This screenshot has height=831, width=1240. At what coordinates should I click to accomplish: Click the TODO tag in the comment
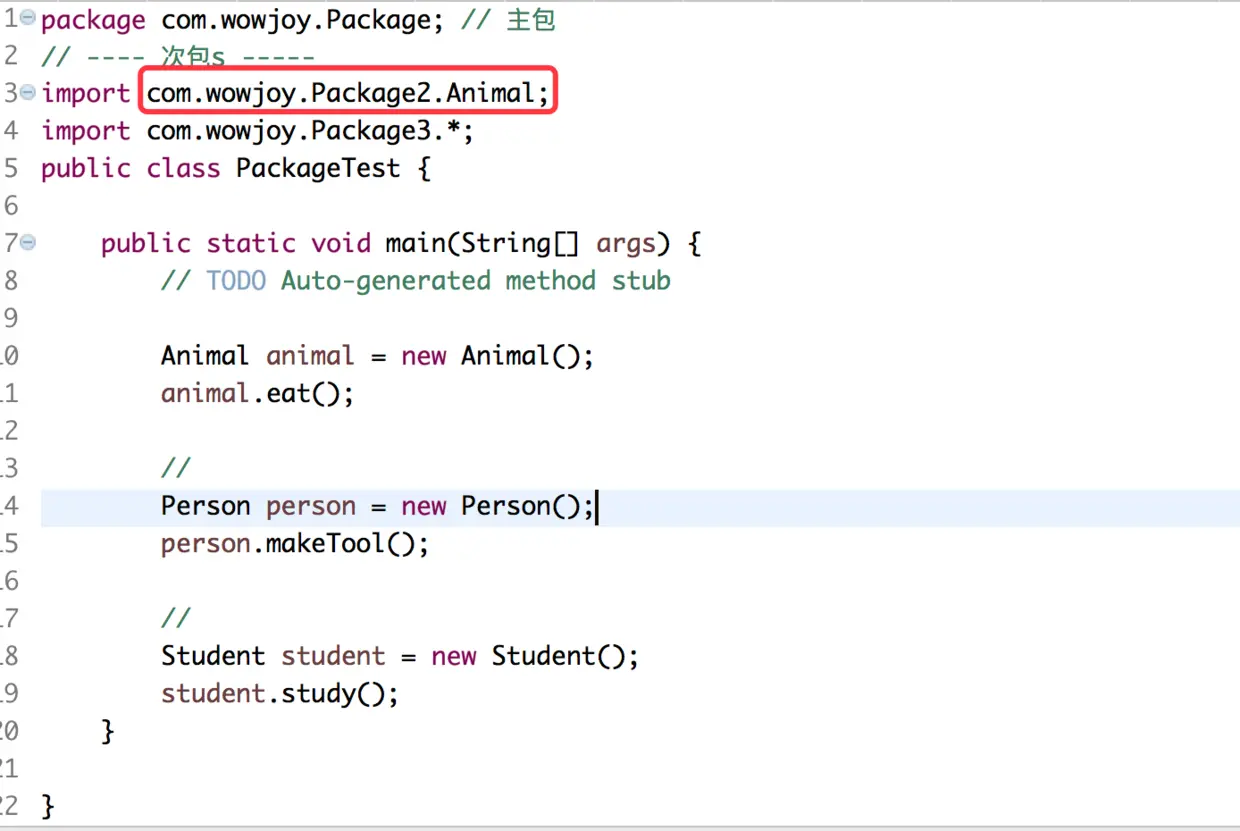point(236,281)
